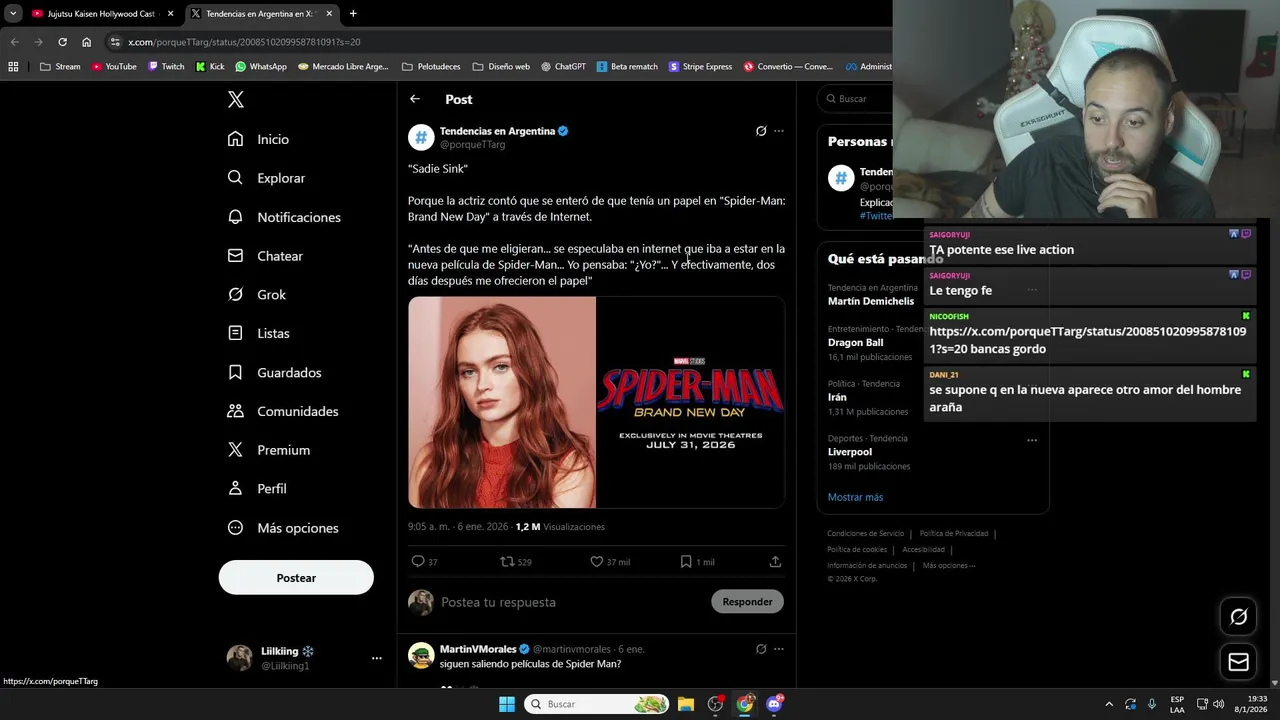Open the Windows Start menu
The height and width of the screenshot is (720, 1280).
pyautogui.click(x=507, y=704)
